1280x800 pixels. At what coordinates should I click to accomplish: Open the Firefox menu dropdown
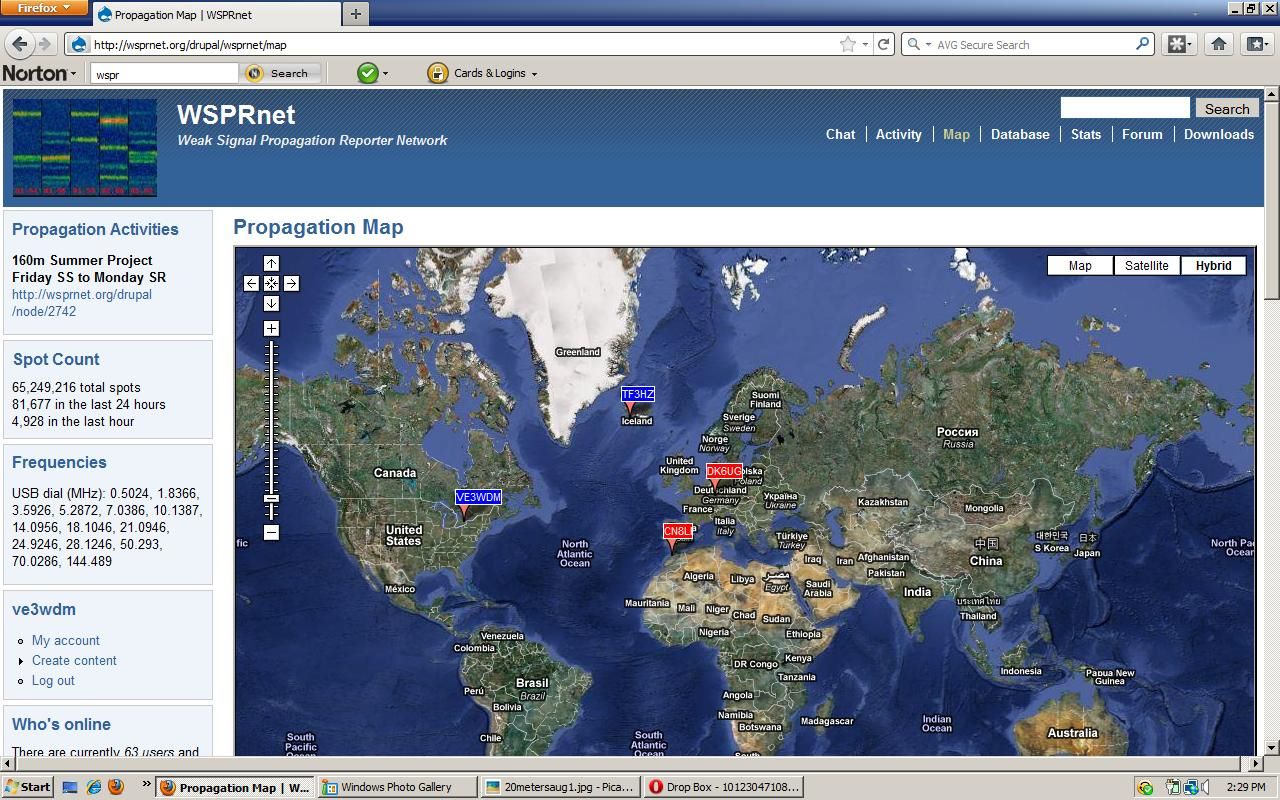click(44, 8)
